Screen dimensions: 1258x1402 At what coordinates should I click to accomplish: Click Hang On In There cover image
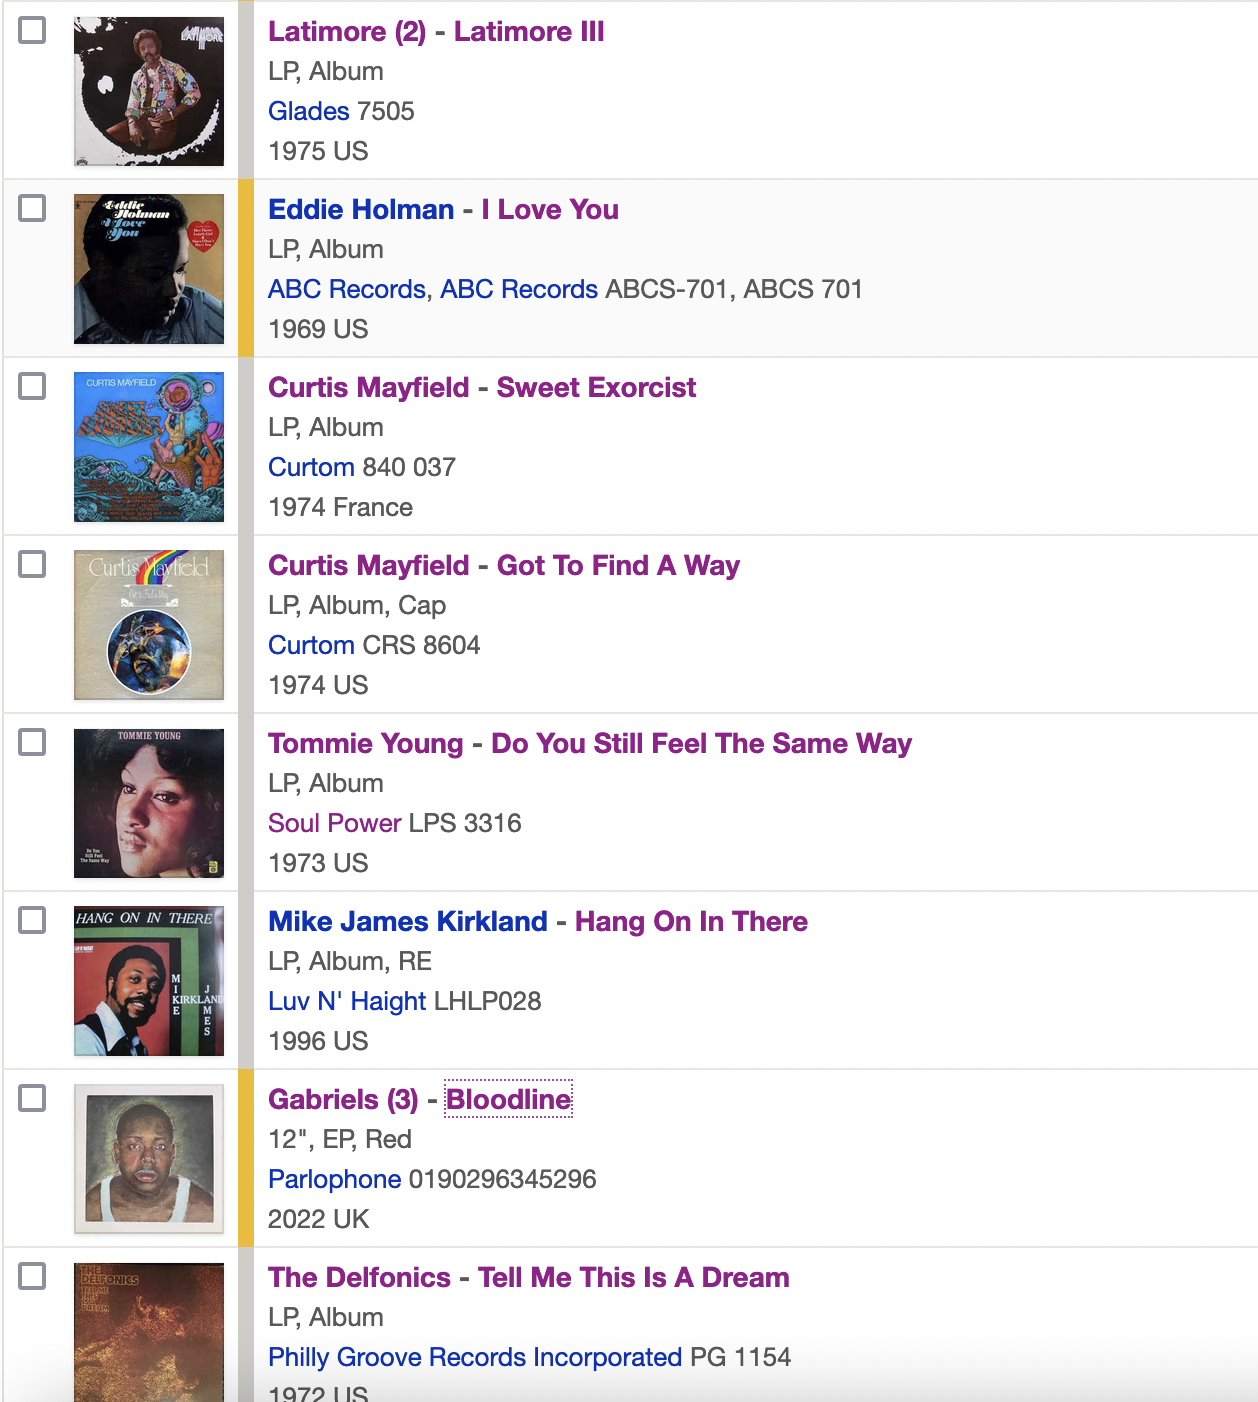149,981
